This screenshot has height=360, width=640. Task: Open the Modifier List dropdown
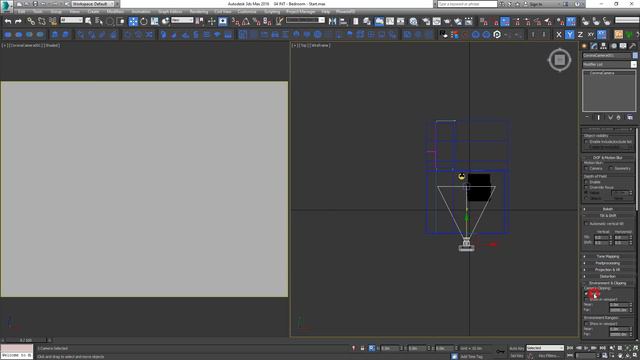(x=609, y=64)
